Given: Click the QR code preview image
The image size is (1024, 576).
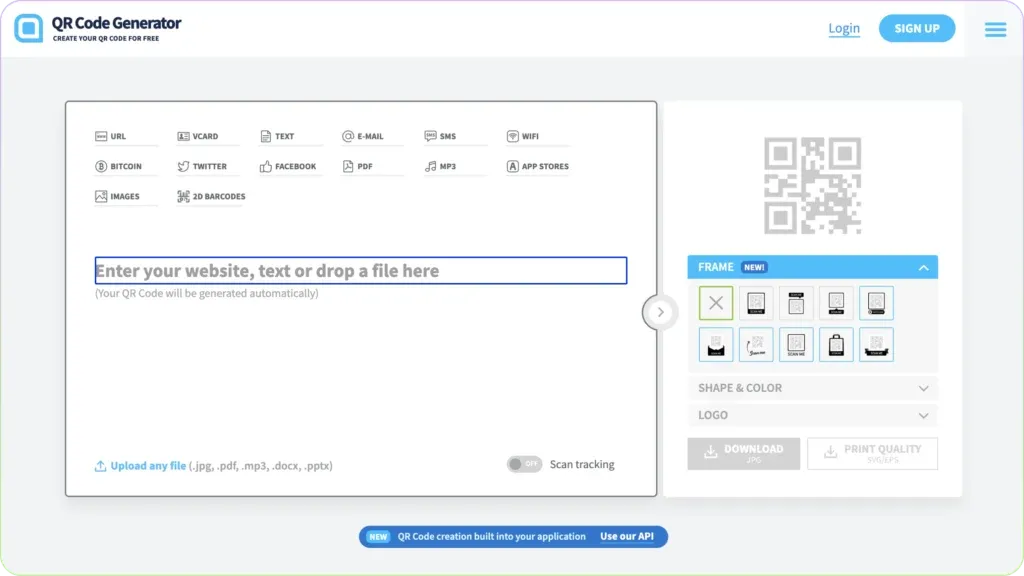Looking at the screenshot, I should pyautogui.click(x=812, y=186).
